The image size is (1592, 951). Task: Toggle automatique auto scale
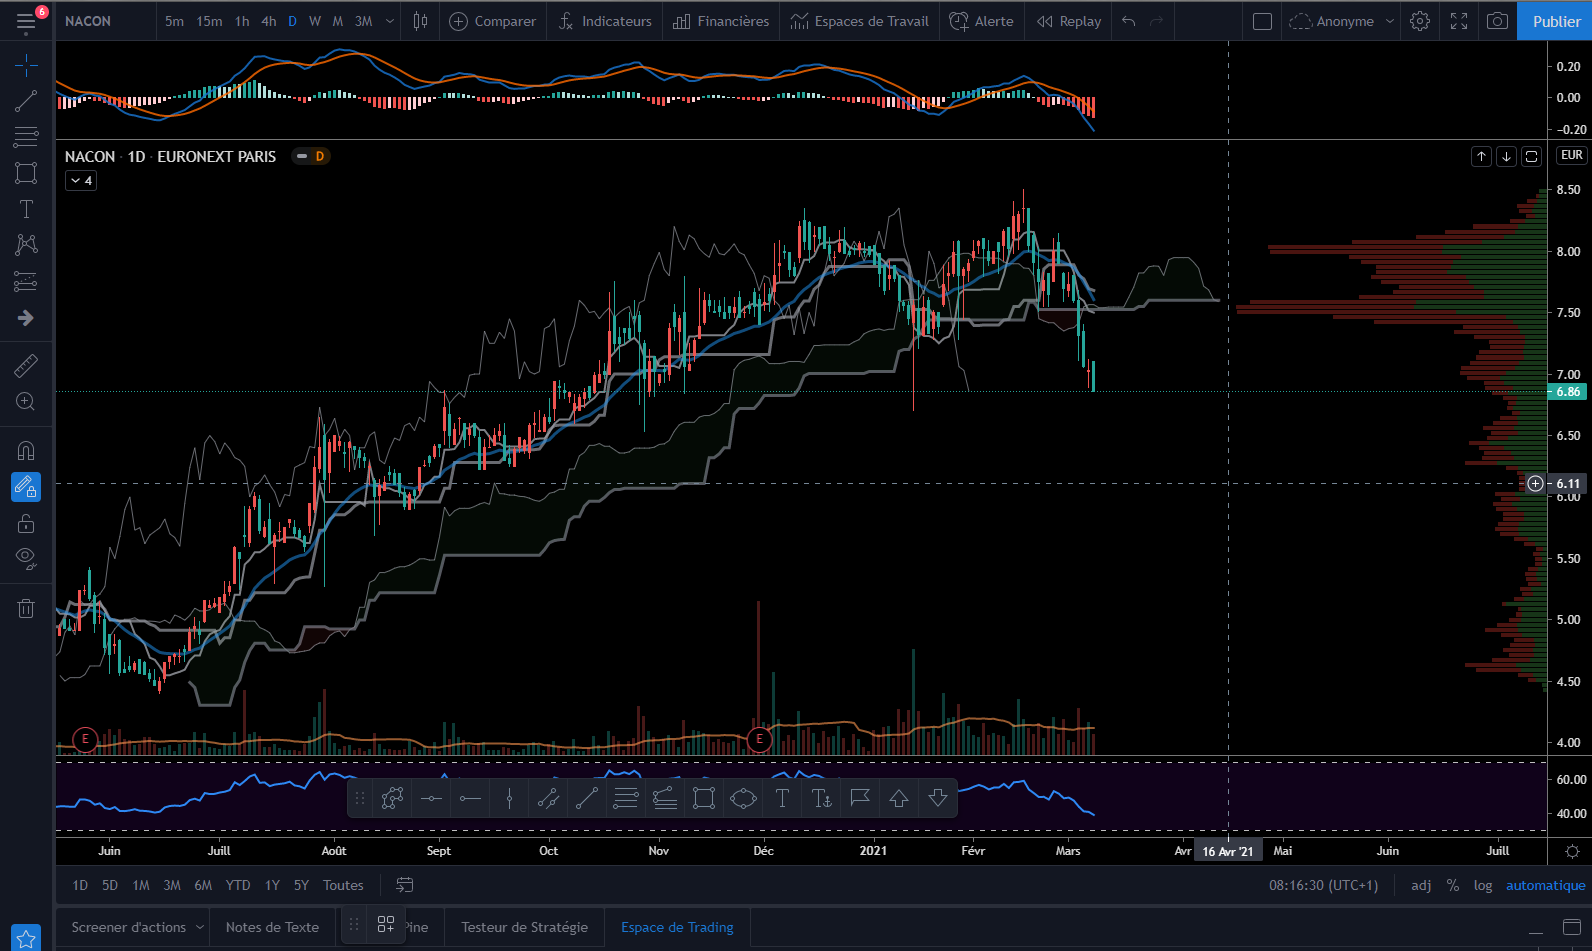(1546, 885)
